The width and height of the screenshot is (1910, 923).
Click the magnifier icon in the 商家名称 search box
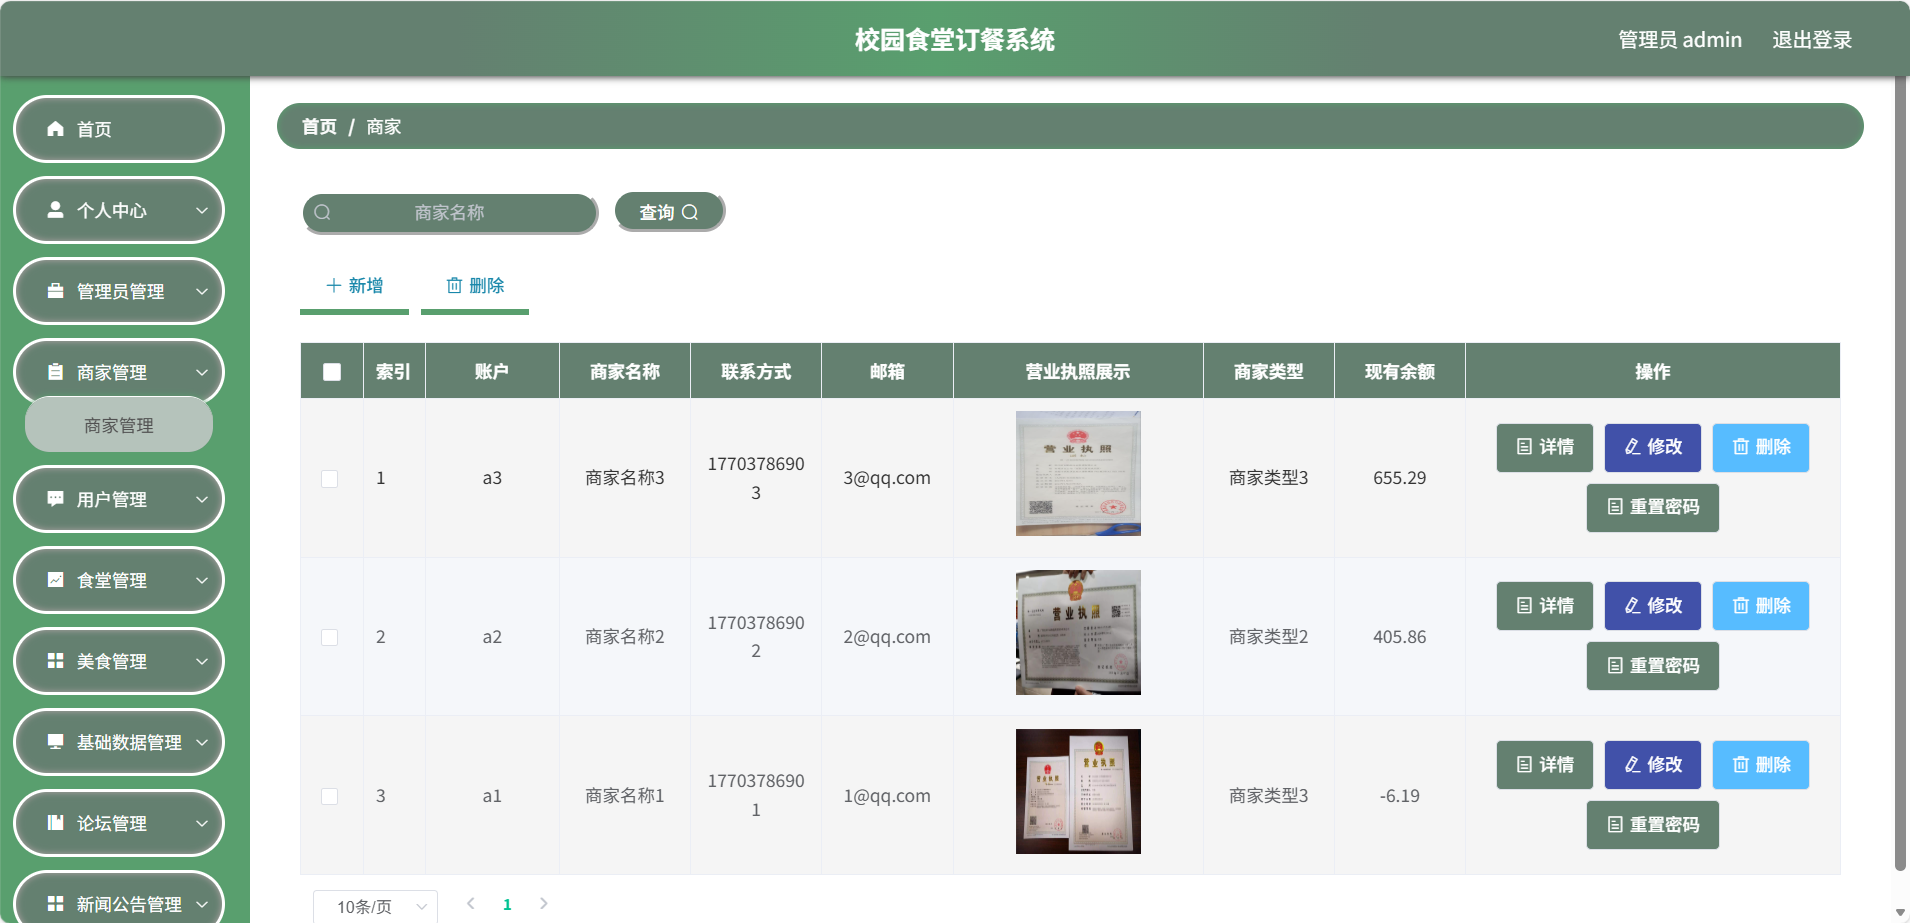point(322,212)
